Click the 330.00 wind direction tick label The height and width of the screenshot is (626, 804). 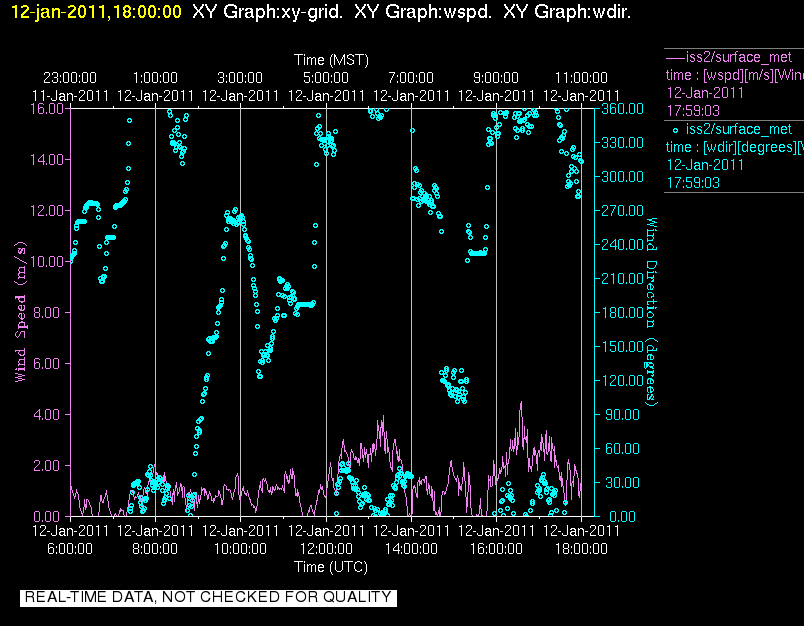[622, 143]
